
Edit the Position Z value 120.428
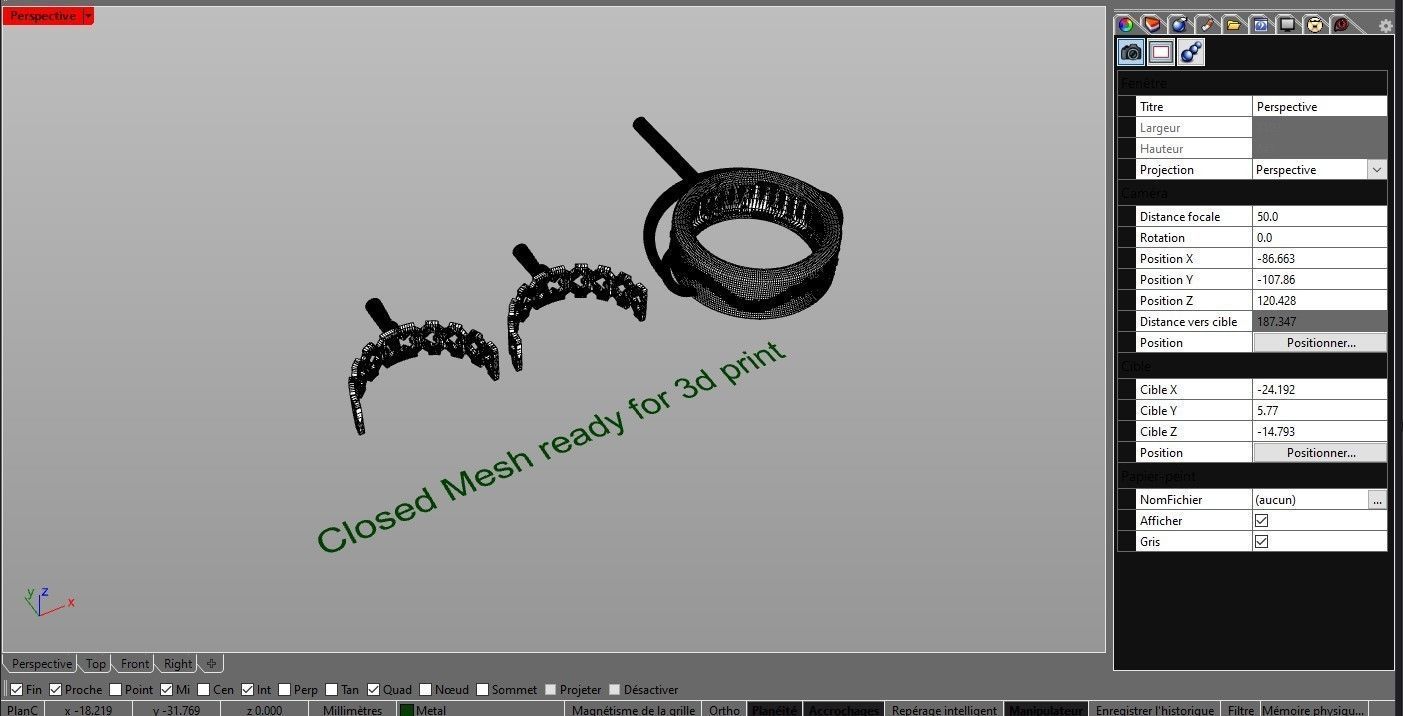[1320, 301]
